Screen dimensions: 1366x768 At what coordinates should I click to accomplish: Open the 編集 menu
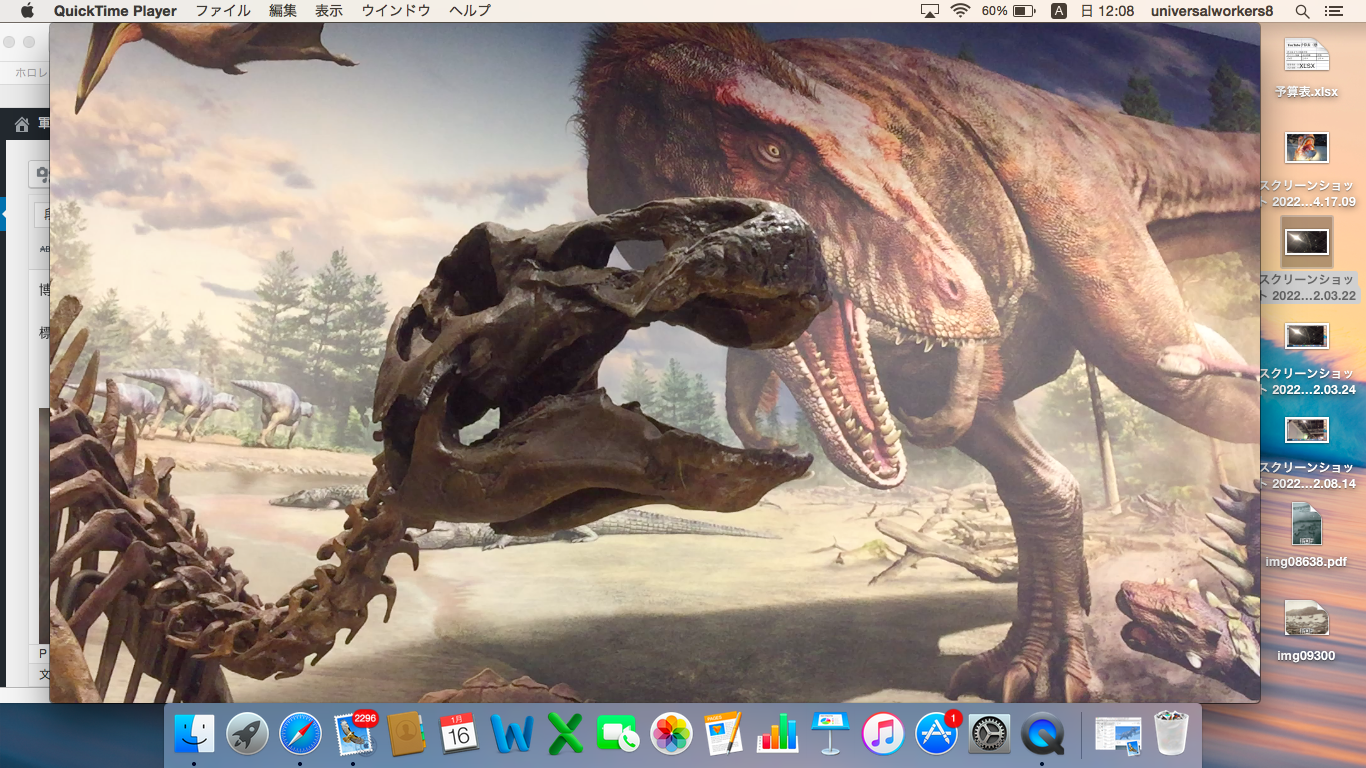pyautogui.click(x=283, y=11)
